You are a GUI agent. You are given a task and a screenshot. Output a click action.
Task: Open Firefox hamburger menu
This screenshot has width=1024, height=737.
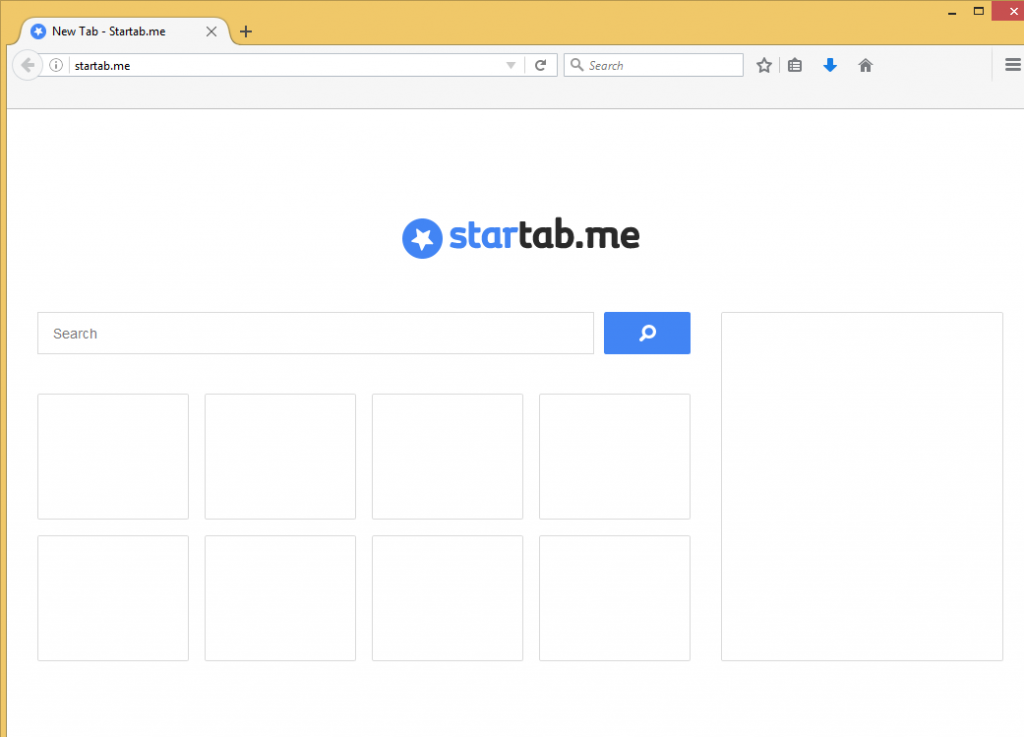tap(1013, 65)
